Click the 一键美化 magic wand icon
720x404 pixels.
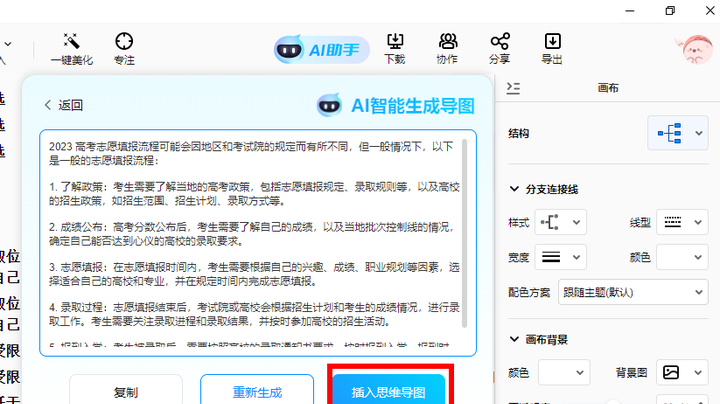coord(72,41)
